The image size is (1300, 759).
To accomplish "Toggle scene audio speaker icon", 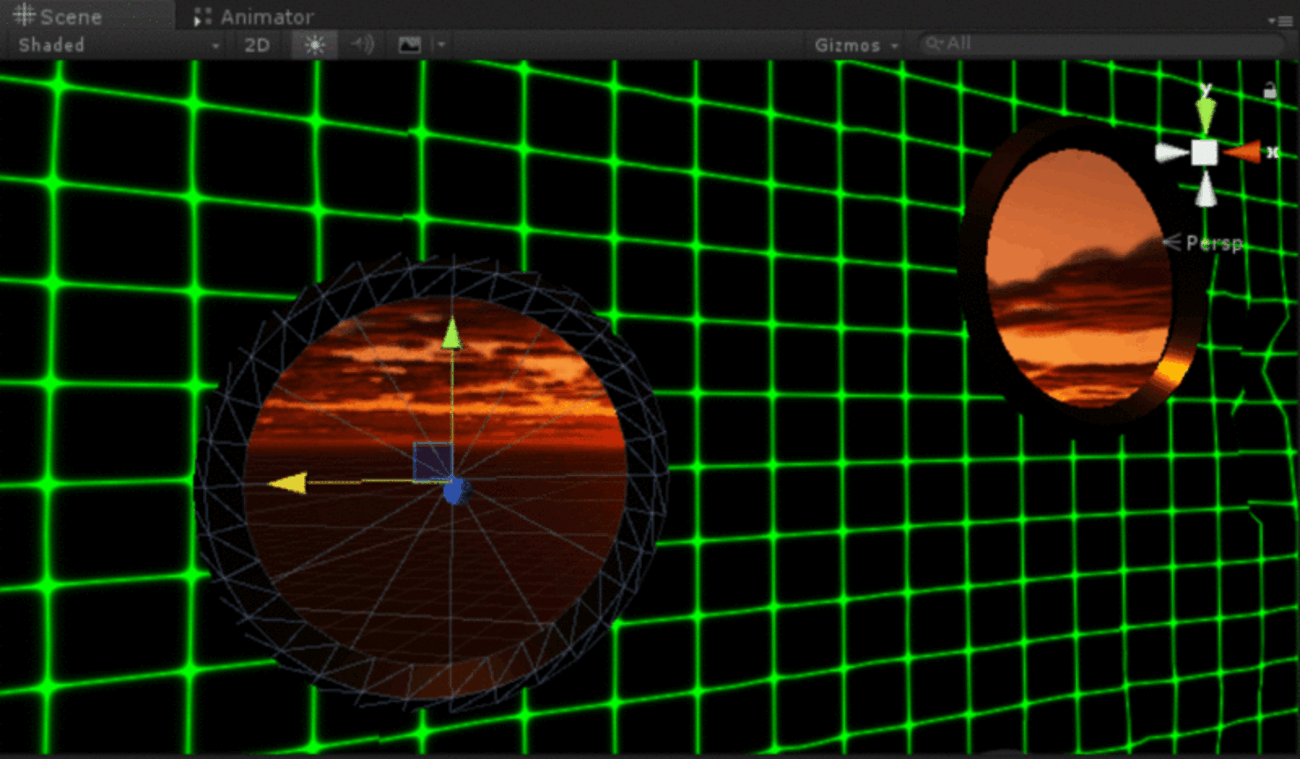I will pyautogui.click(x=362, y=45).
